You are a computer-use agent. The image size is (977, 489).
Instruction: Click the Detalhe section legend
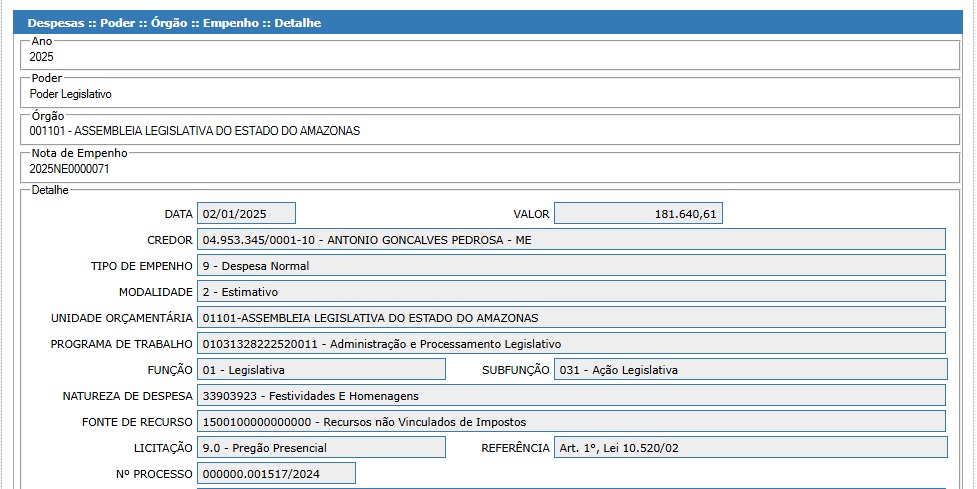50,190
